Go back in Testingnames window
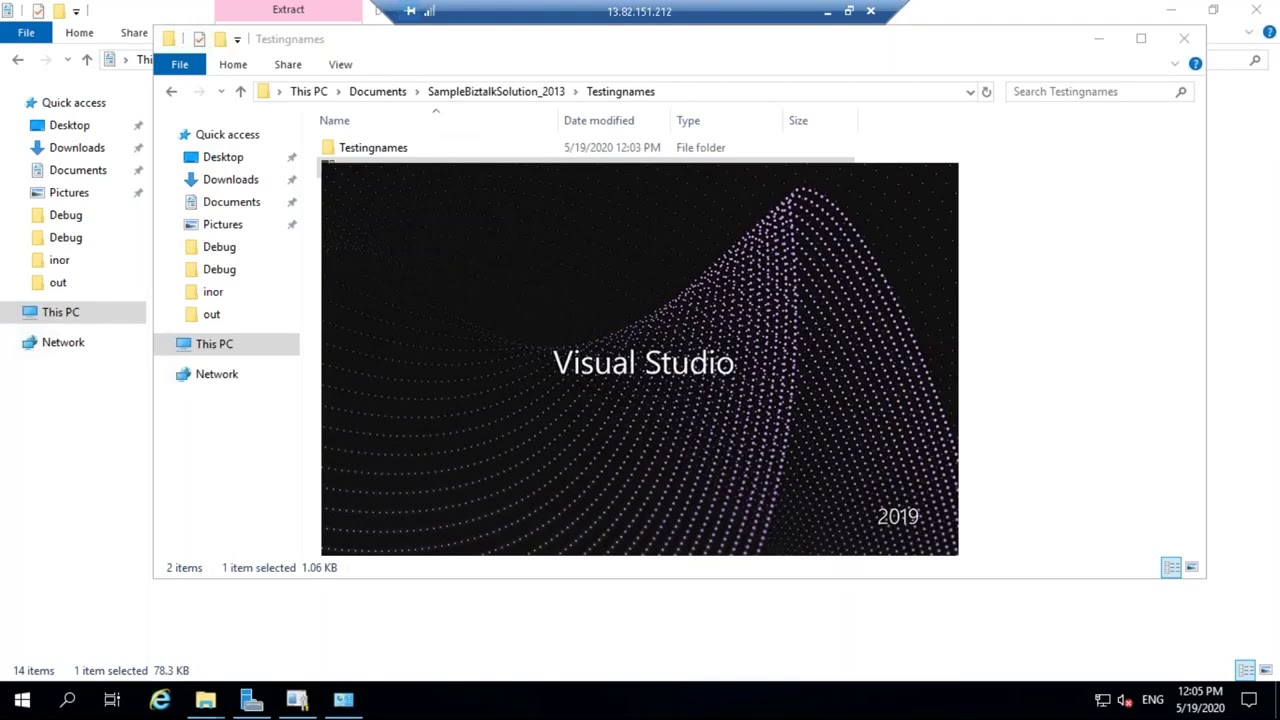1280x720 pixels. pyautogui.click(x=171, y=91)
